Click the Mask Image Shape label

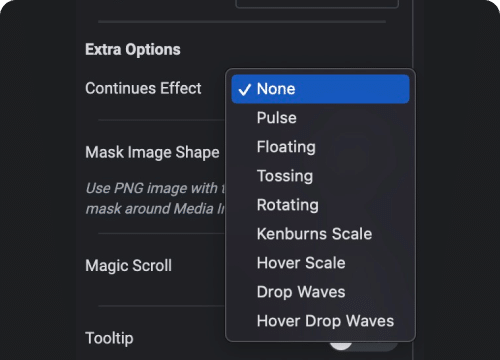click(x=152, y=152)
